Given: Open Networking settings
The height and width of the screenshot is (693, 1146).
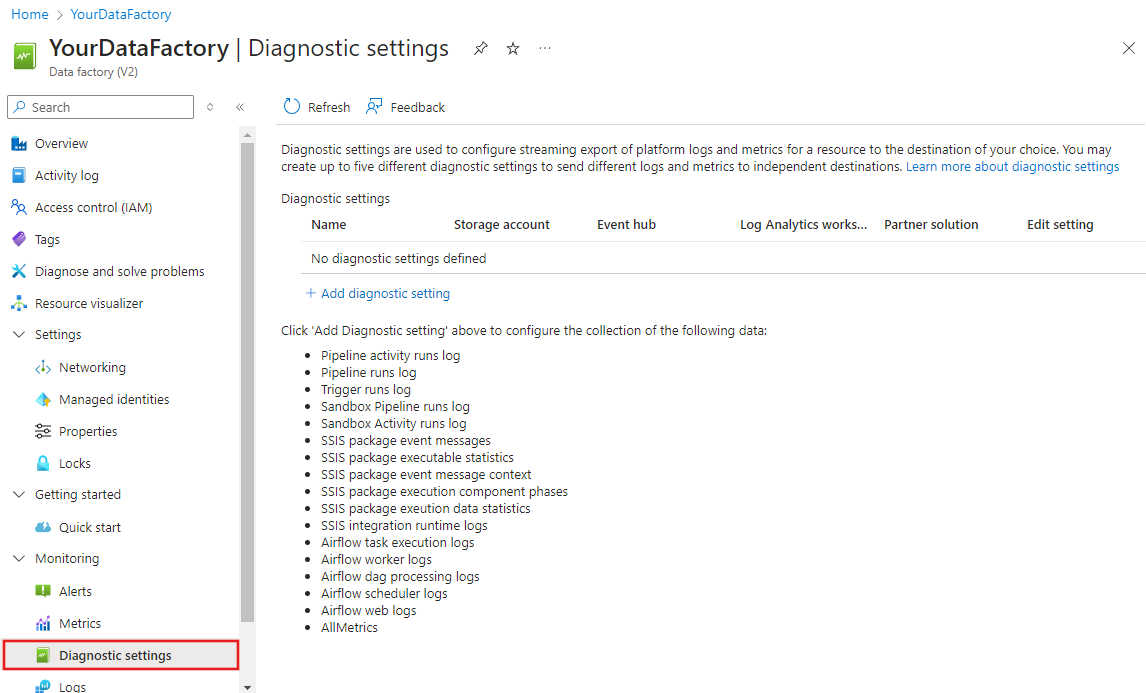Looking at the screenshot, I should pos(92,367).
